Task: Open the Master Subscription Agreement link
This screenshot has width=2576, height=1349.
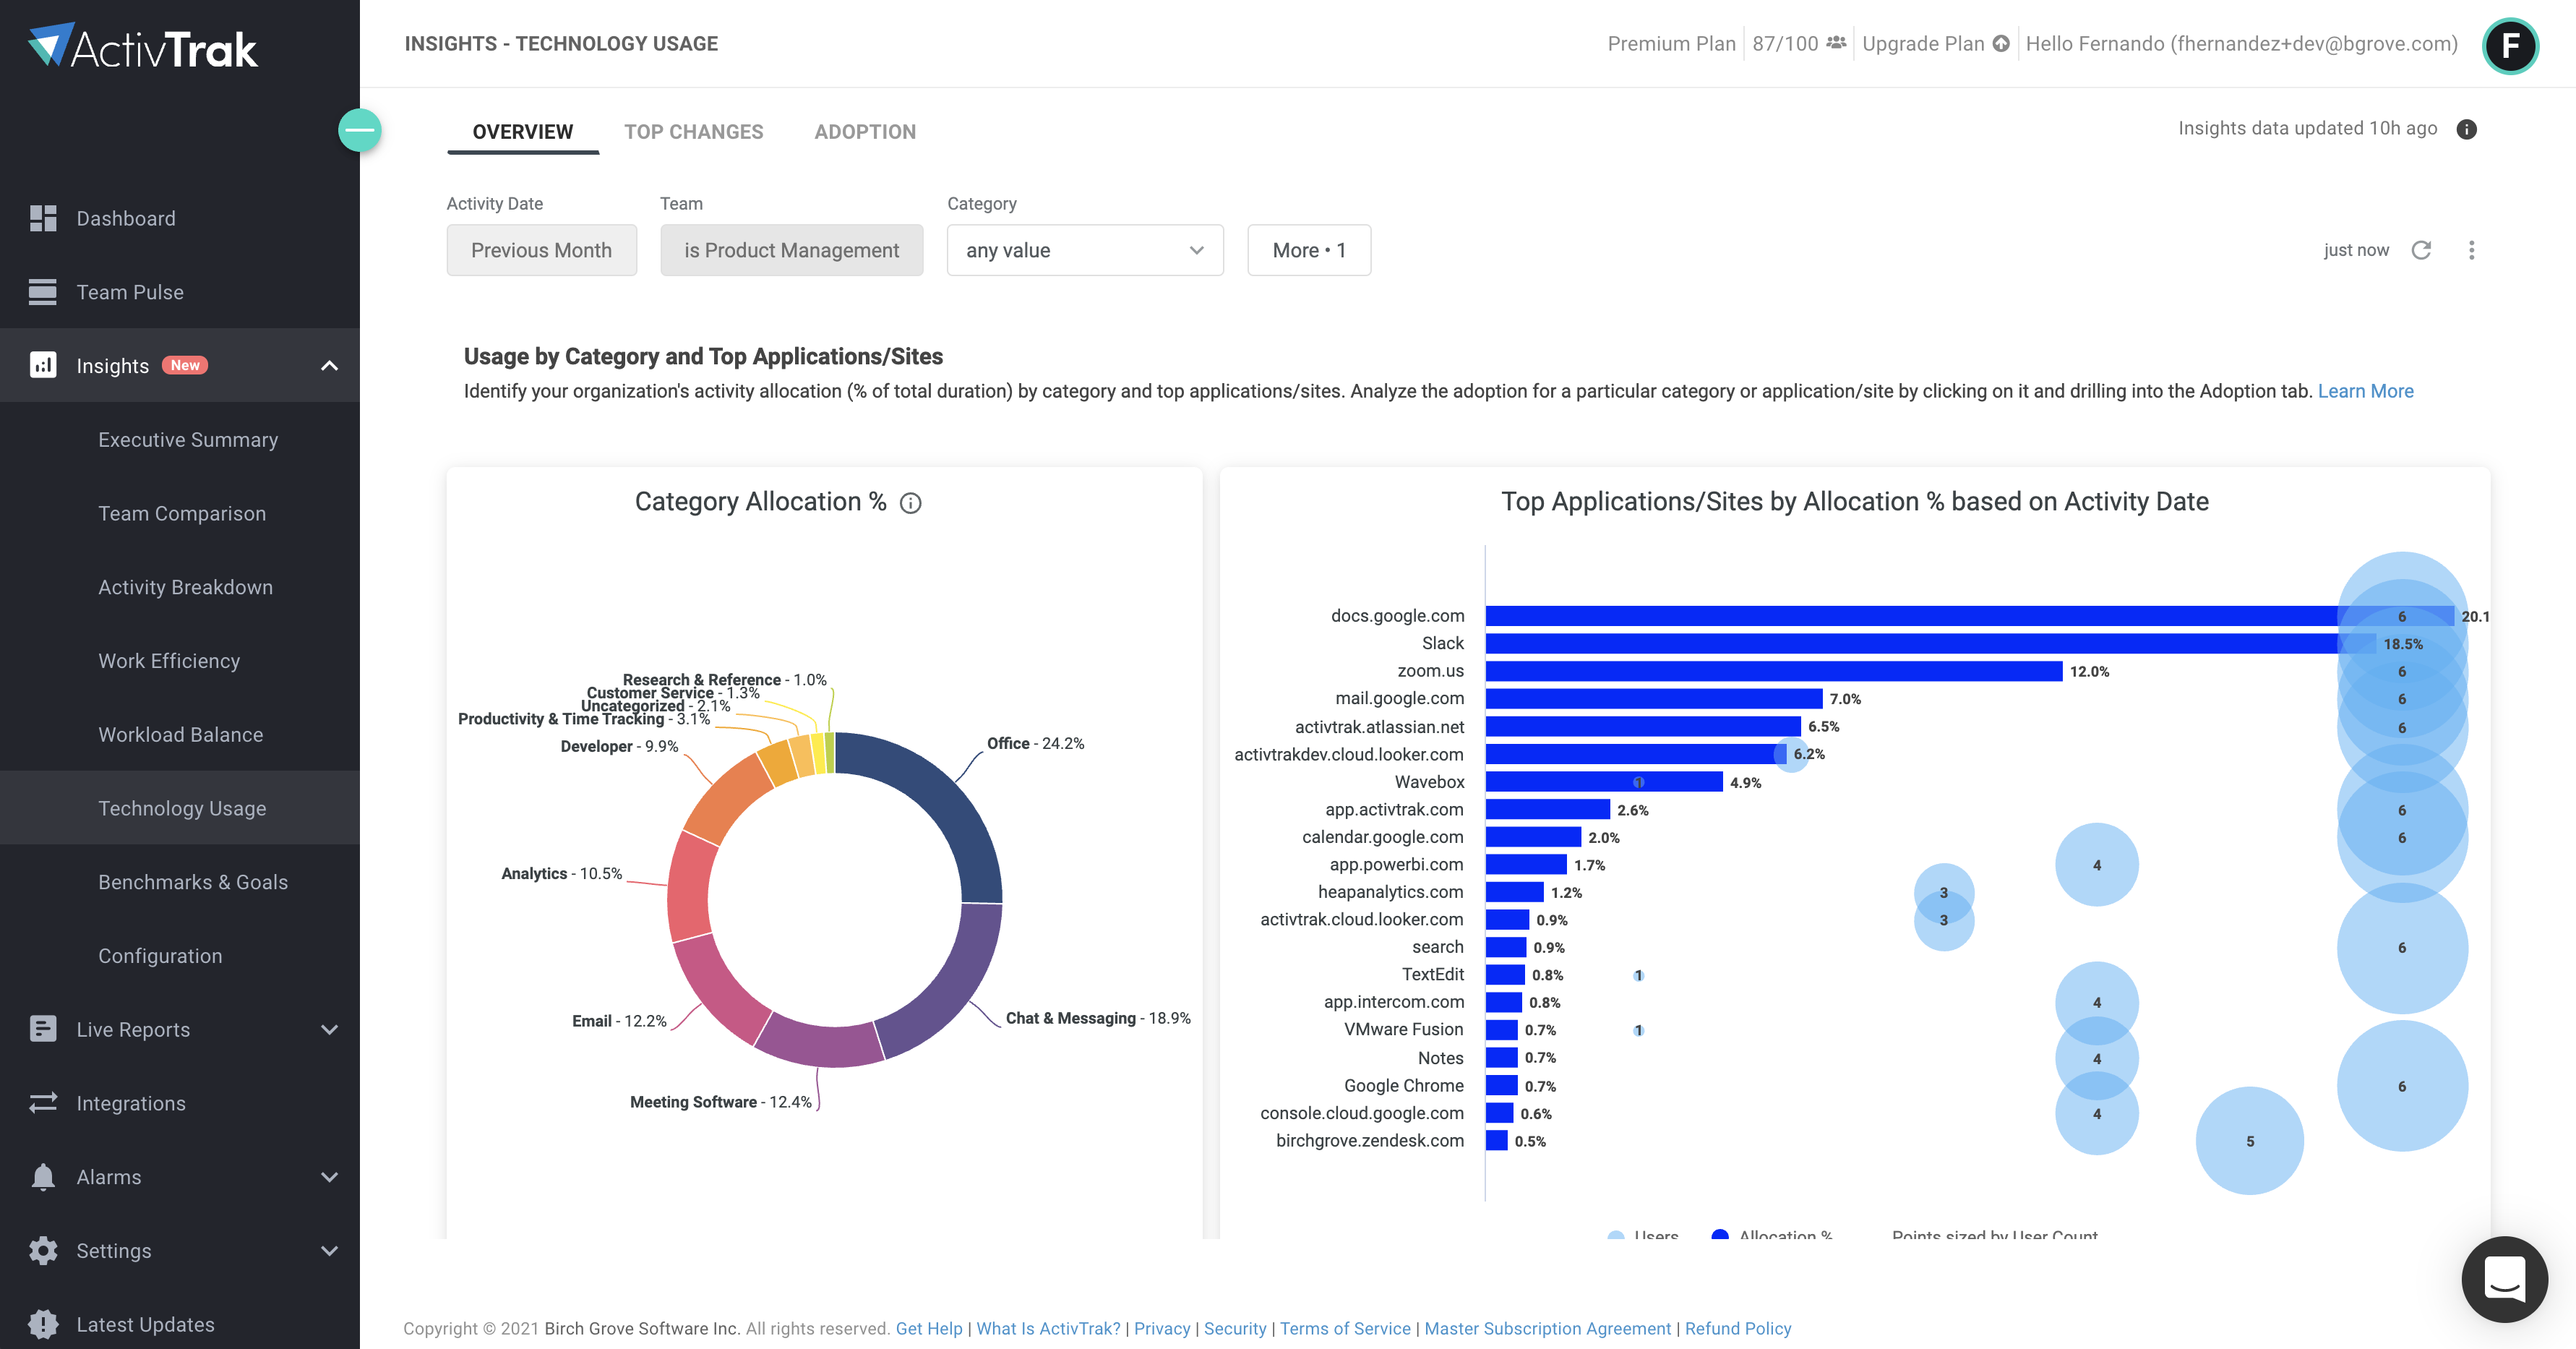Action: [1547, 1328]
